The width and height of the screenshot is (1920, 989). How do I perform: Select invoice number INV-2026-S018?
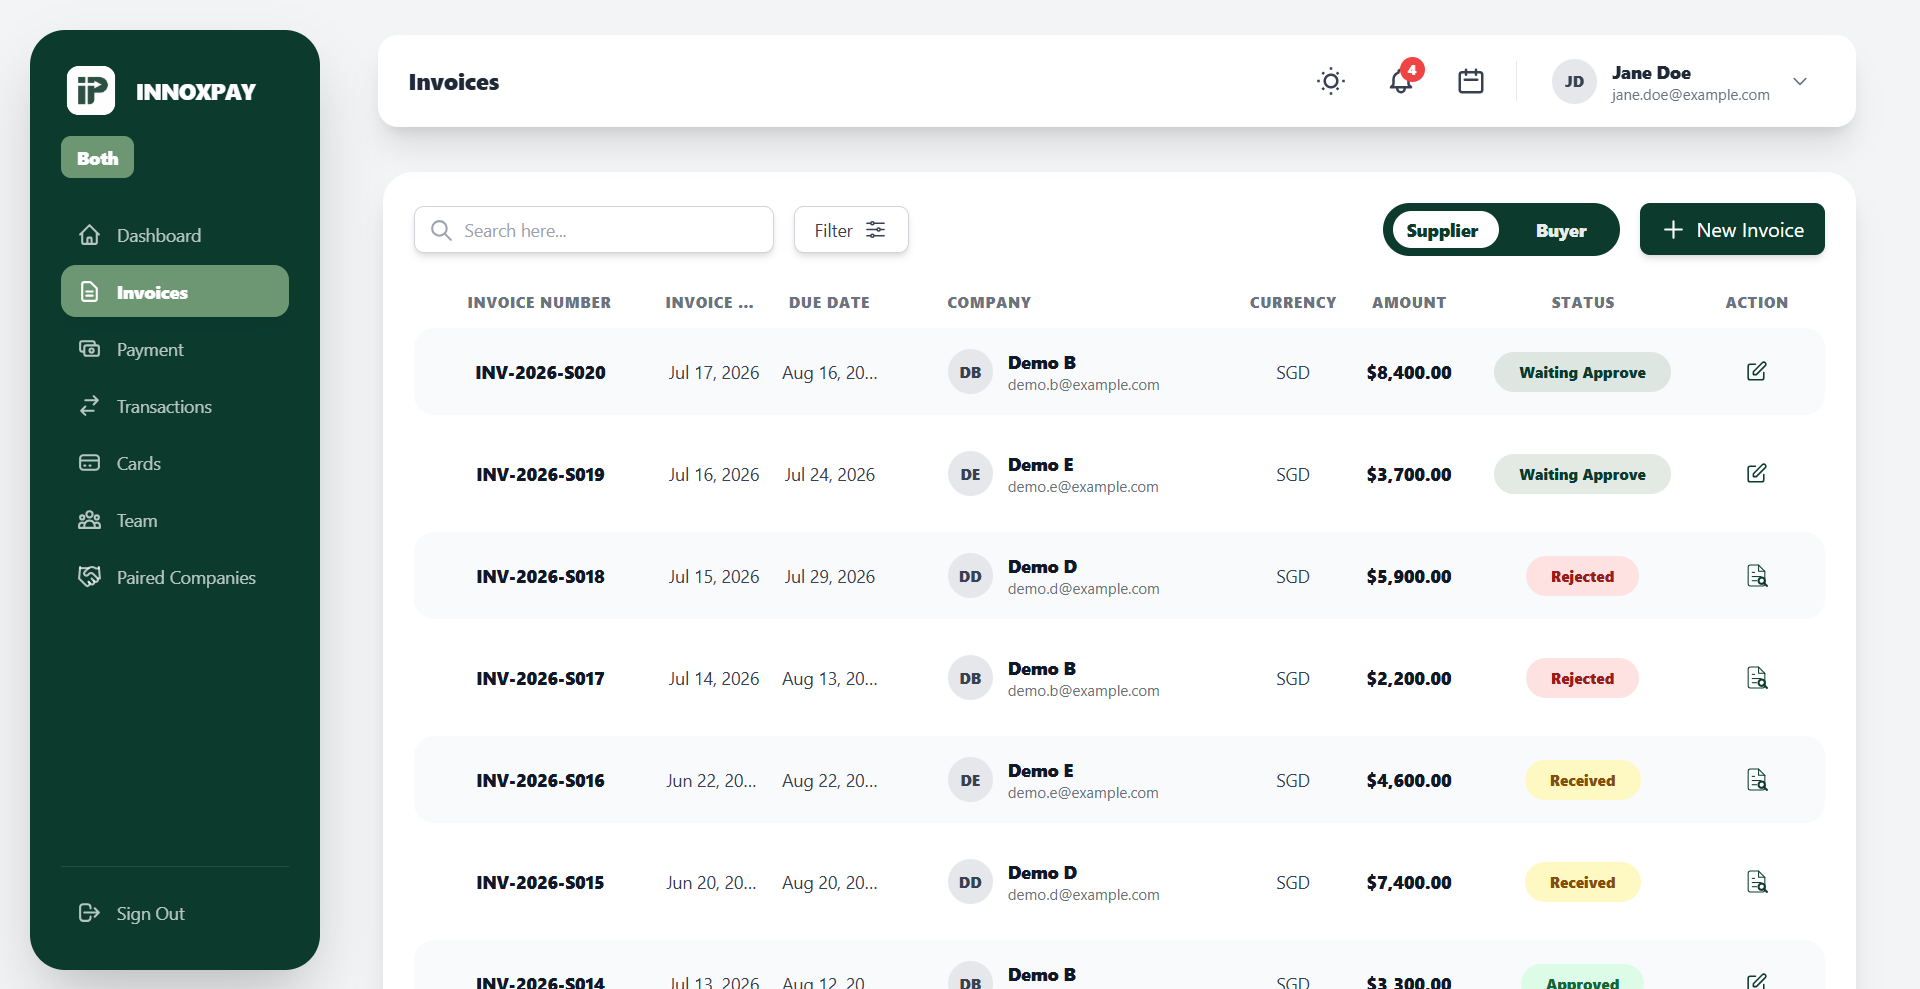click(540, 576)
